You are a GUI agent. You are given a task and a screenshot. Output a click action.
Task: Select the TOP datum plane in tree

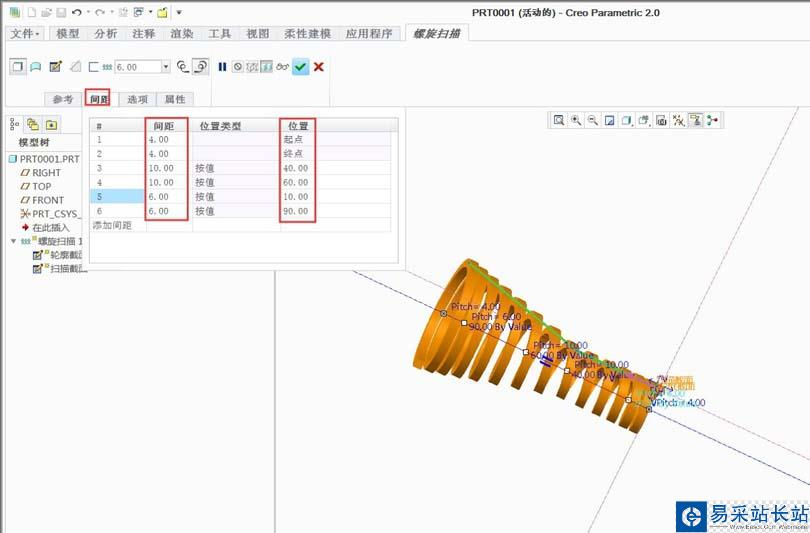(x=36, y=186)
